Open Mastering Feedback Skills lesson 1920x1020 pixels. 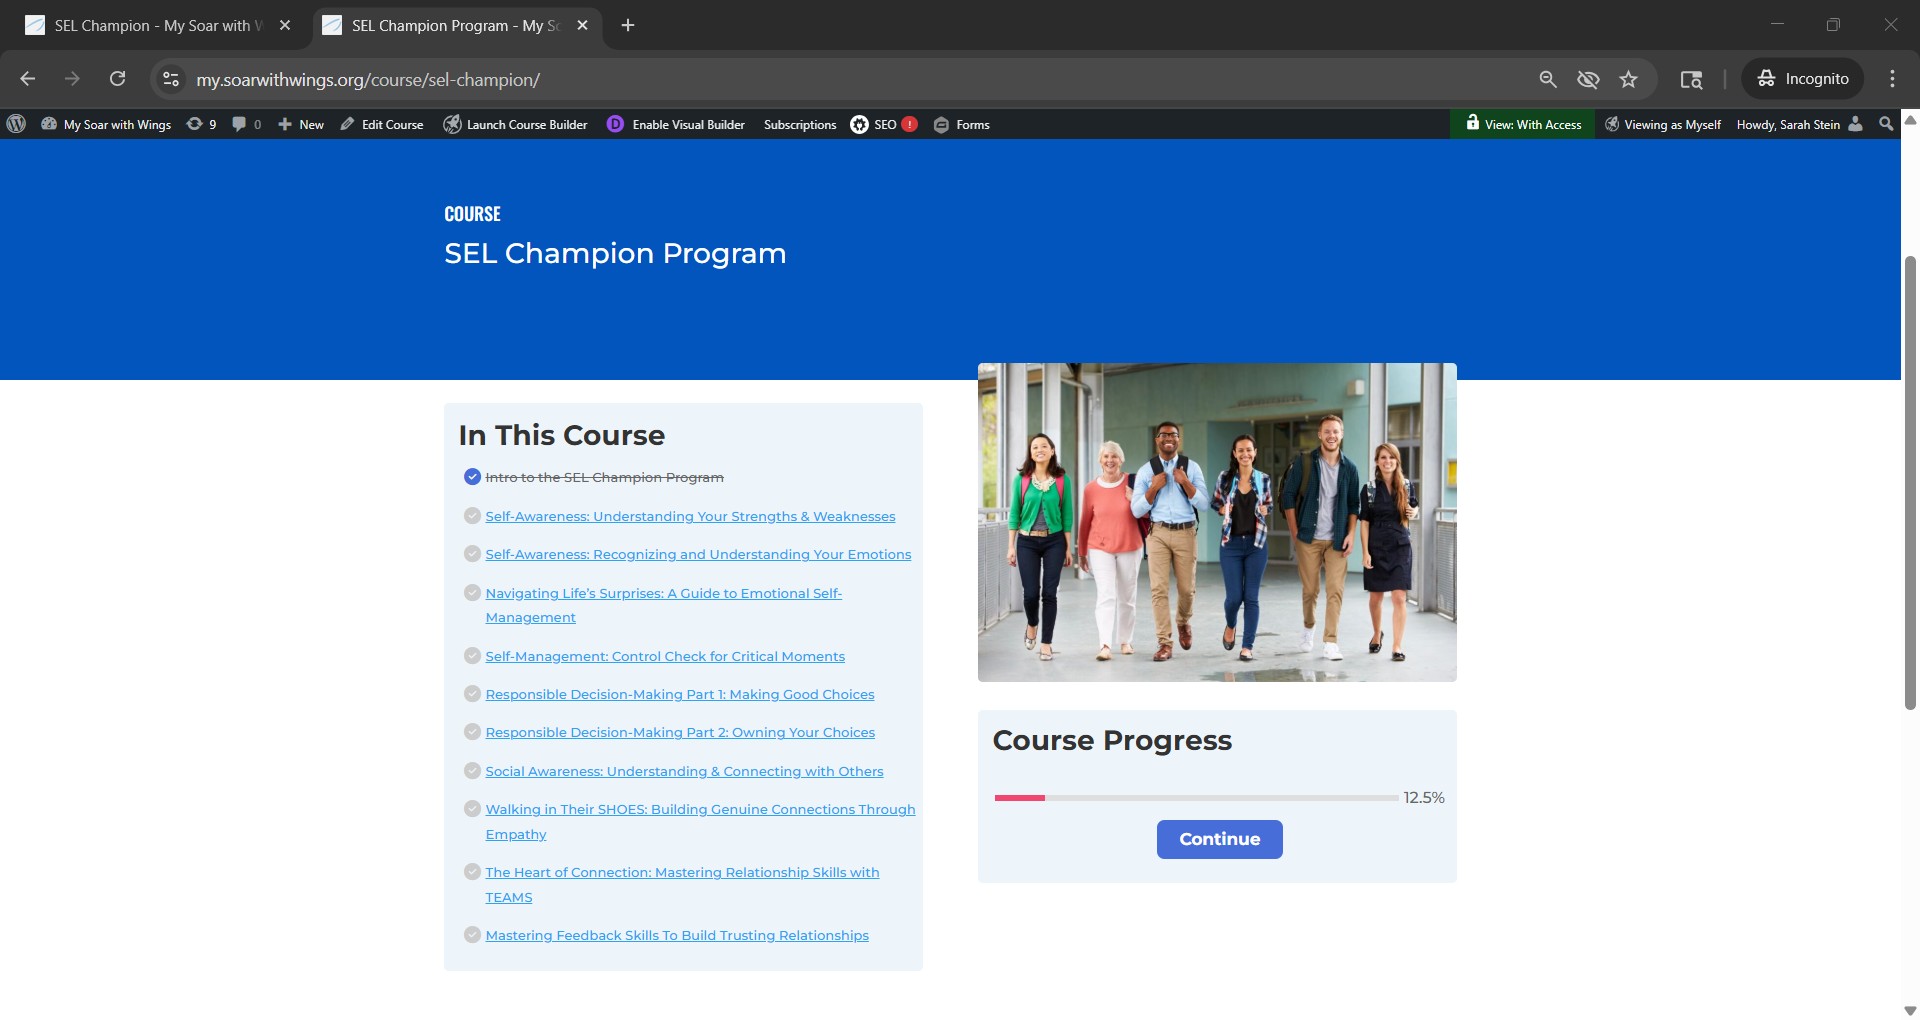pos(677,935)
